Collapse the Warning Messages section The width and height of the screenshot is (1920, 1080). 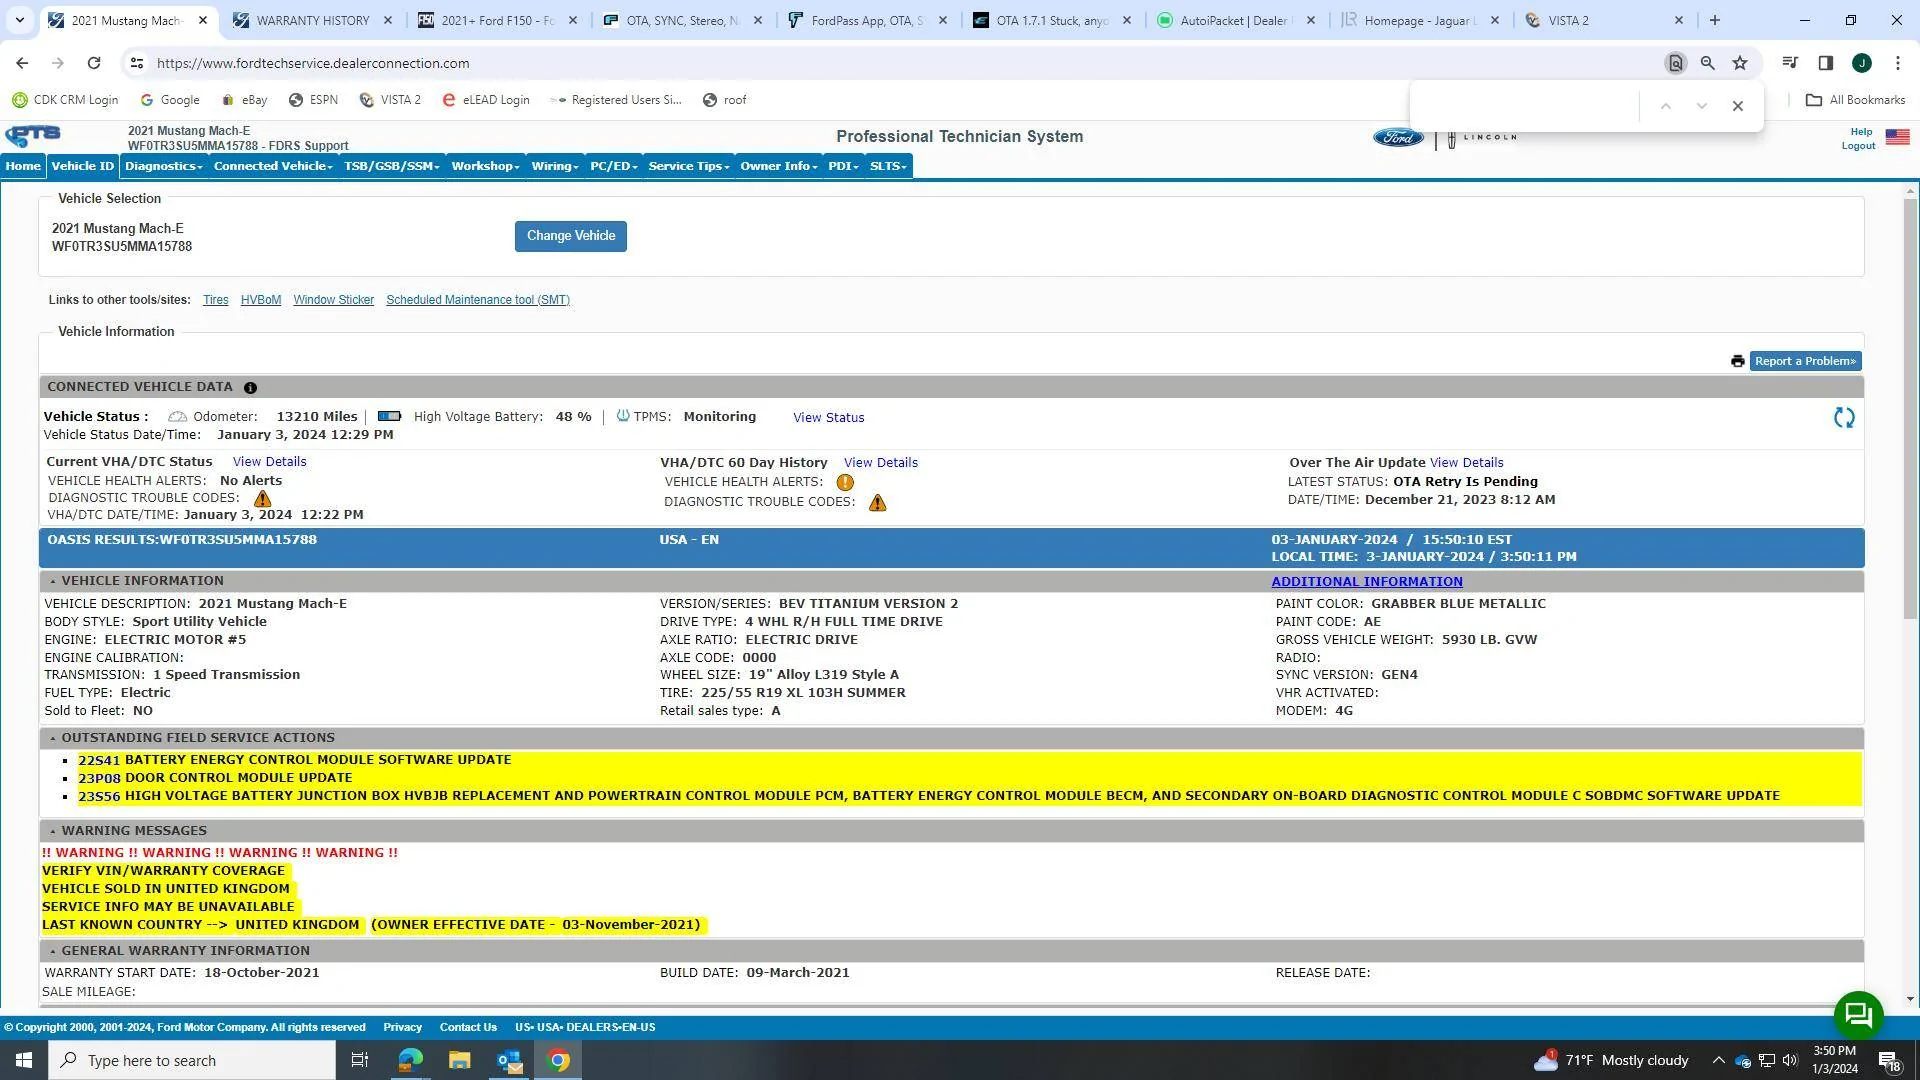[x=53, y=832]
